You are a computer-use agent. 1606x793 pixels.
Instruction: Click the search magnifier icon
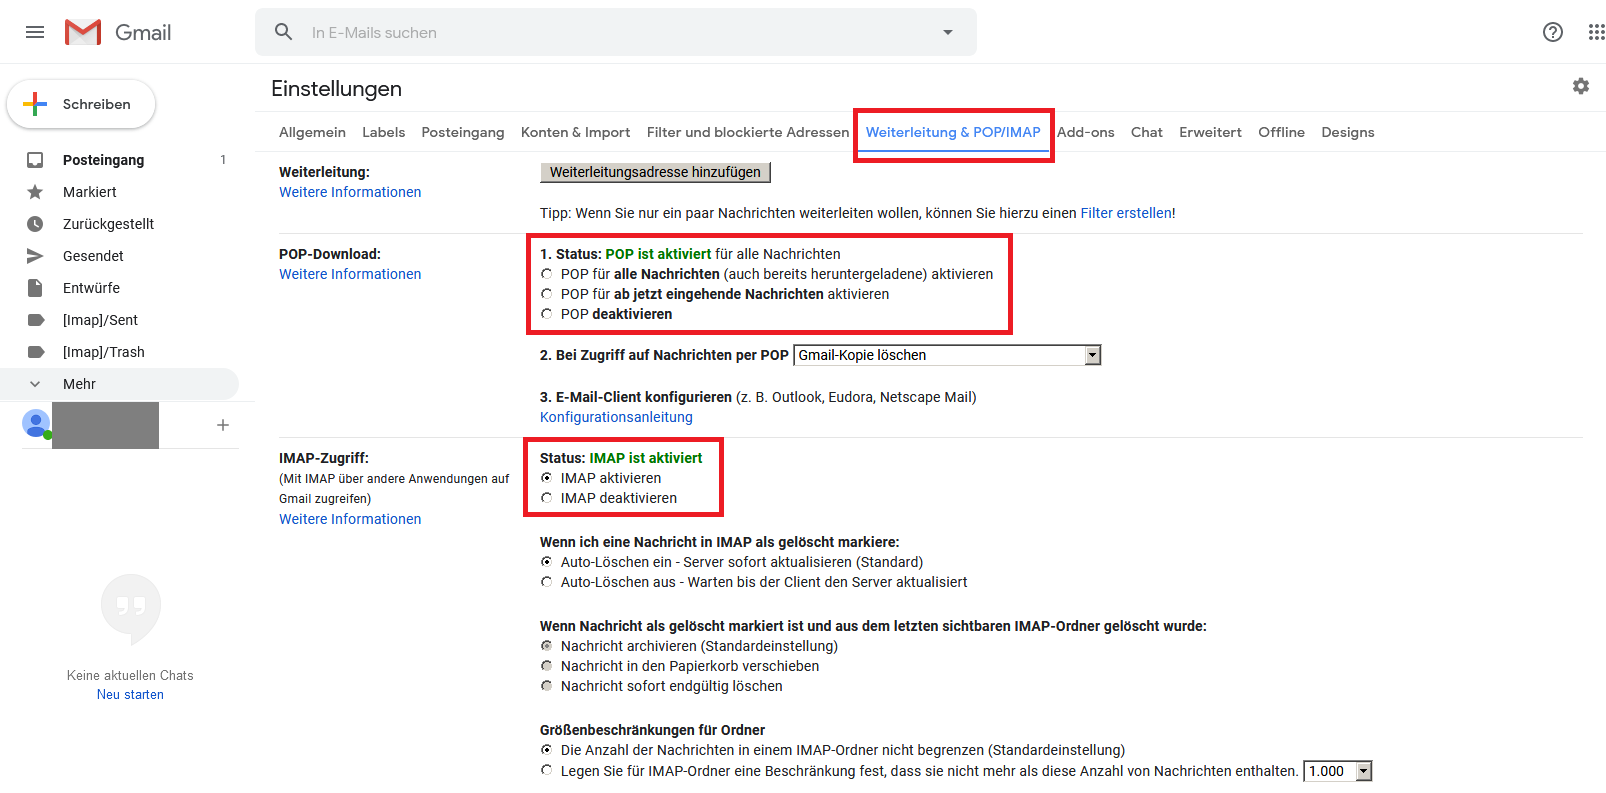coord(284,32)
